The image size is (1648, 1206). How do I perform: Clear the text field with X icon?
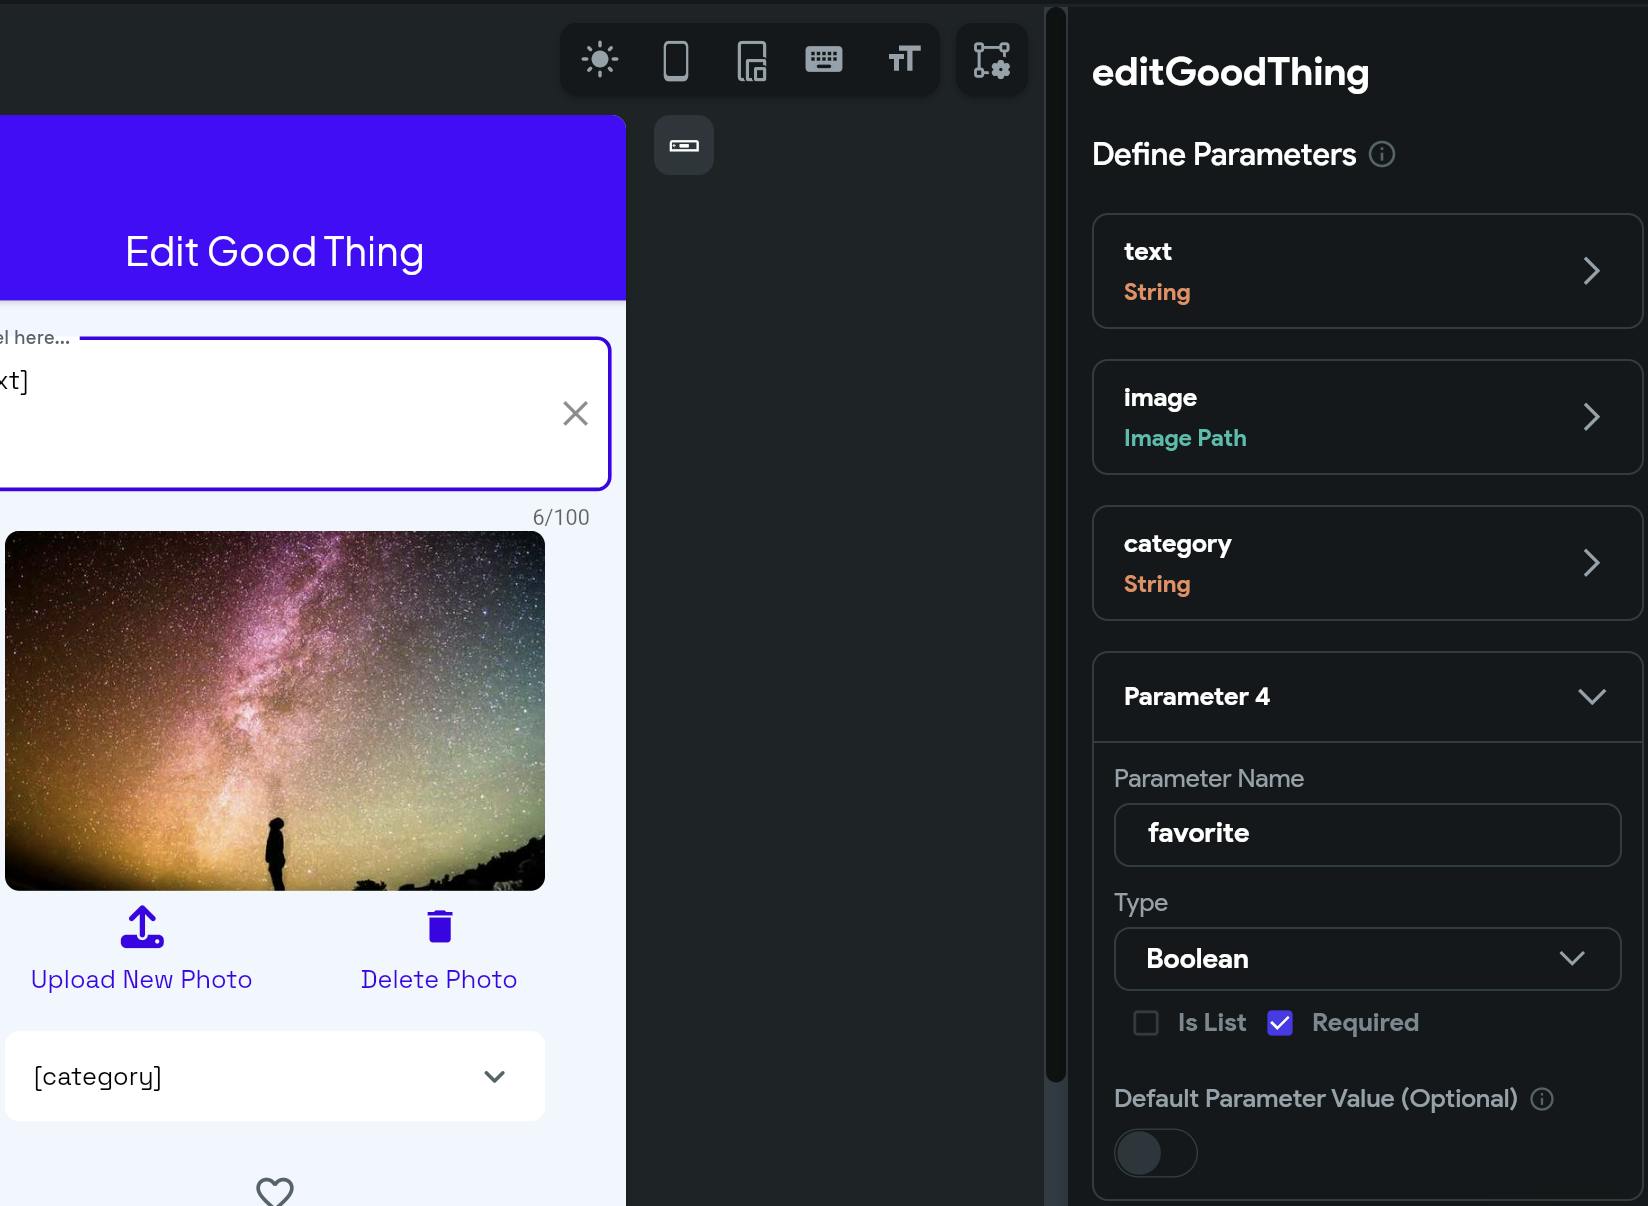coord(575,413)
